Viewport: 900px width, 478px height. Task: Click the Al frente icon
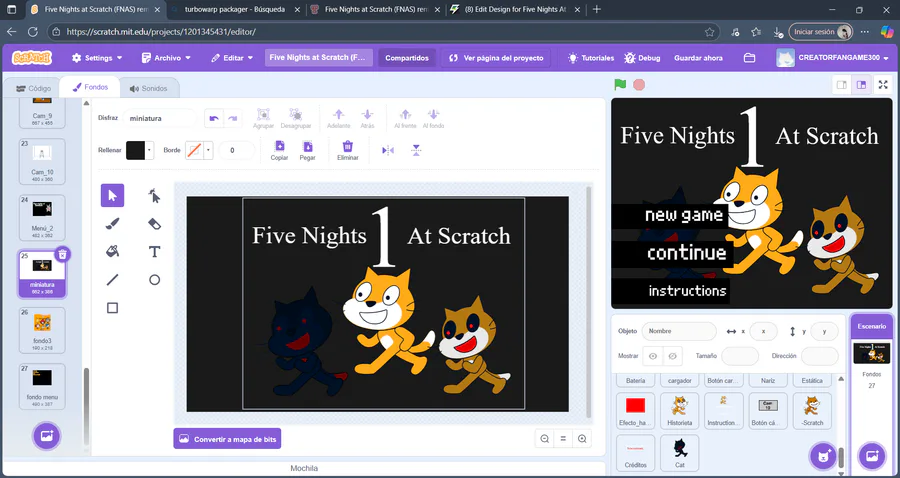pos(405,118)
